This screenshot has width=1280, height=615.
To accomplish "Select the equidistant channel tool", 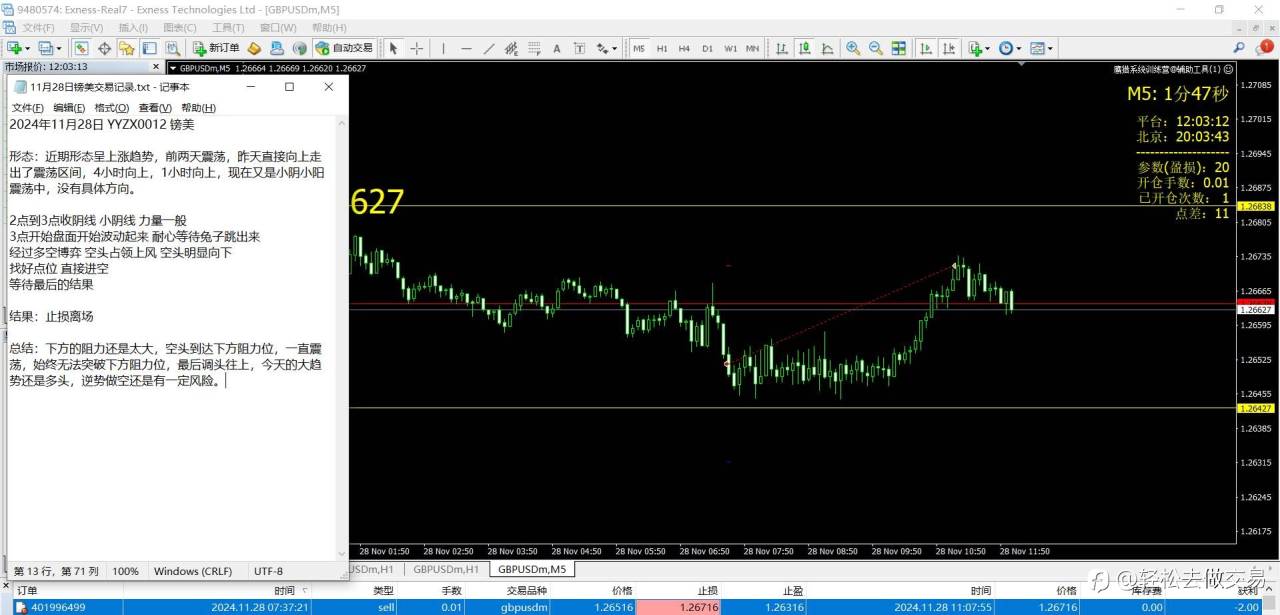I will click(x=511, y=48).
